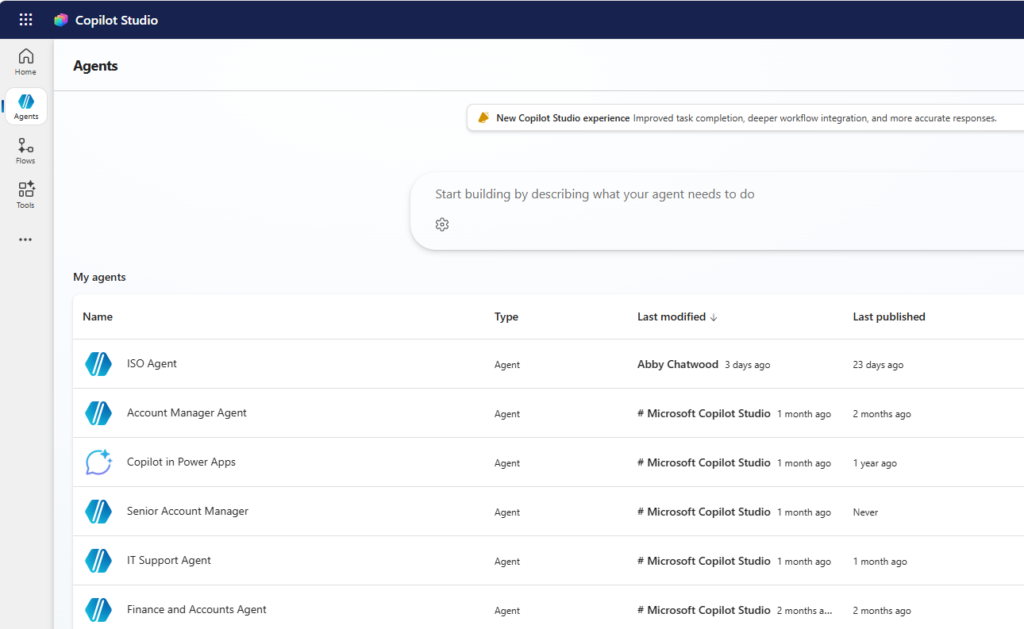This screenshot has height=629, width=1024.
Task: Sort by the Name column header
Action: pyautogui.click(x=97, y=317)
